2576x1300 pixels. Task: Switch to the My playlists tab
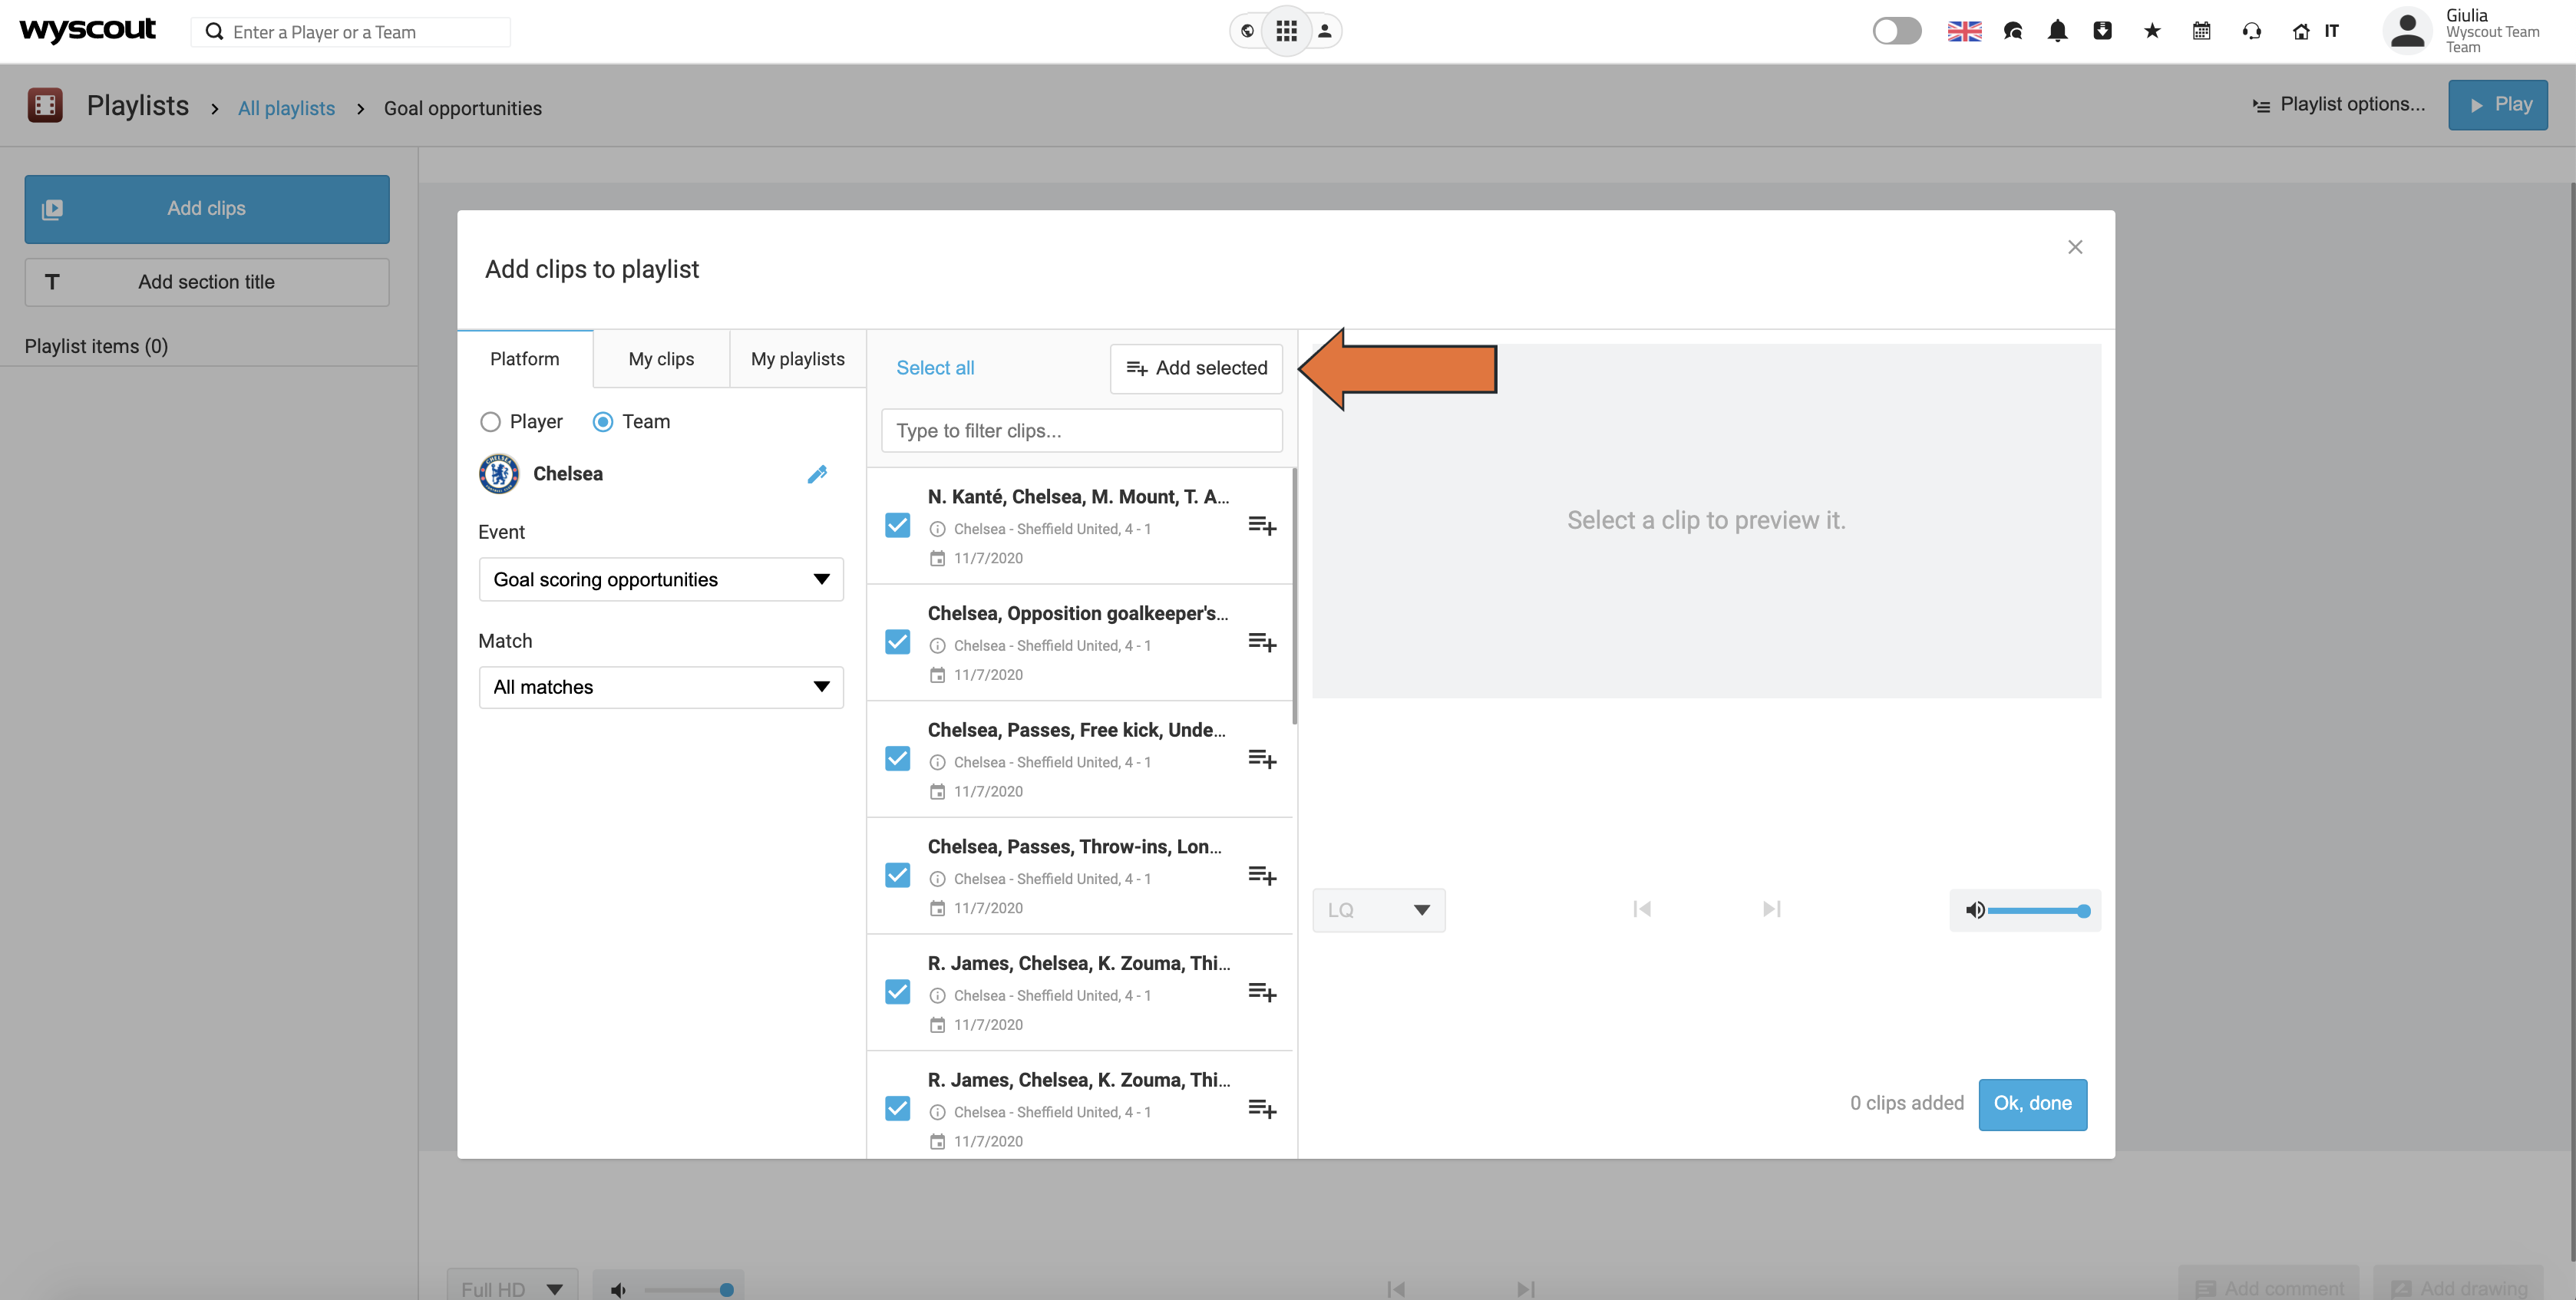coord(797,358)
